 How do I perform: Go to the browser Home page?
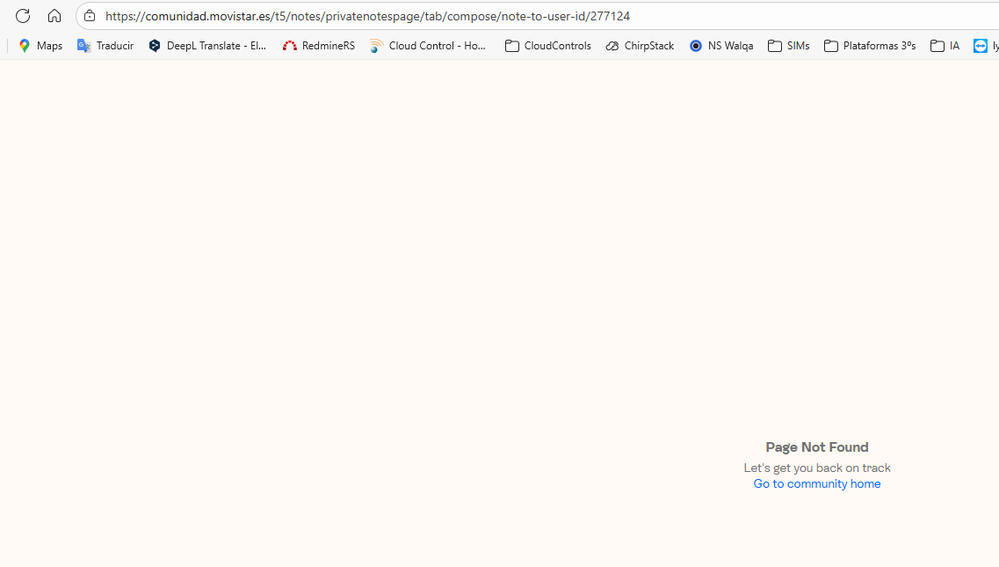pyautogui.click(x=54, y=16)
